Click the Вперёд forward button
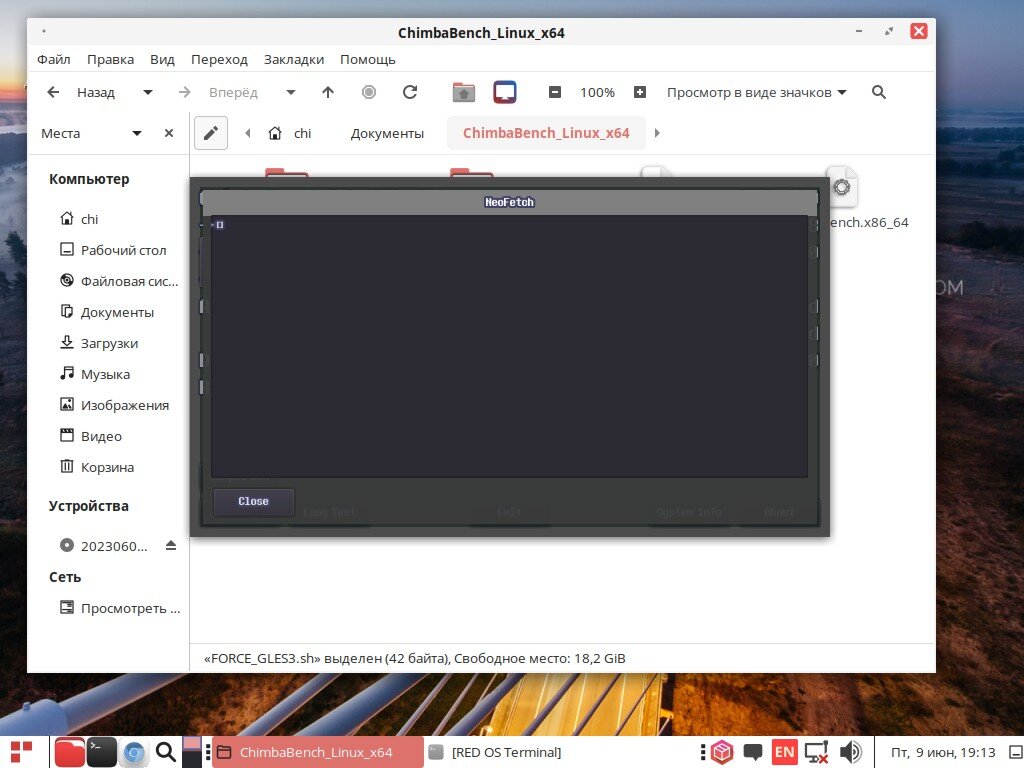Viewport: 1024px width, 768px height. (x=218, y=92)
